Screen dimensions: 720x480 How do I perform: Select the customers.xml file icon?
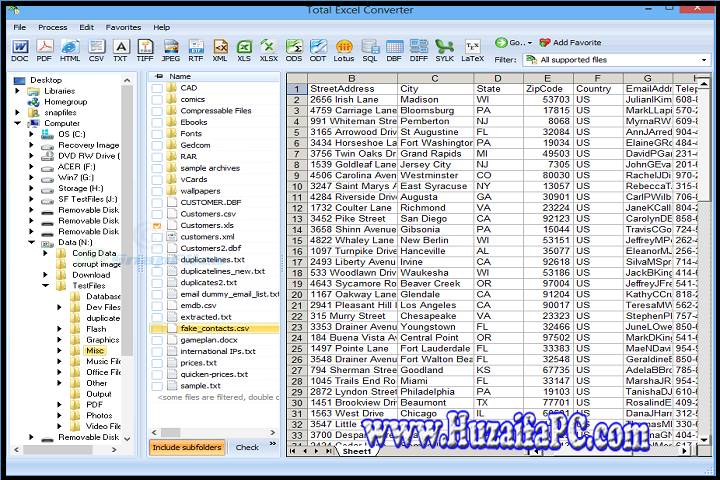pyautogui.click(x=172, y=237)
